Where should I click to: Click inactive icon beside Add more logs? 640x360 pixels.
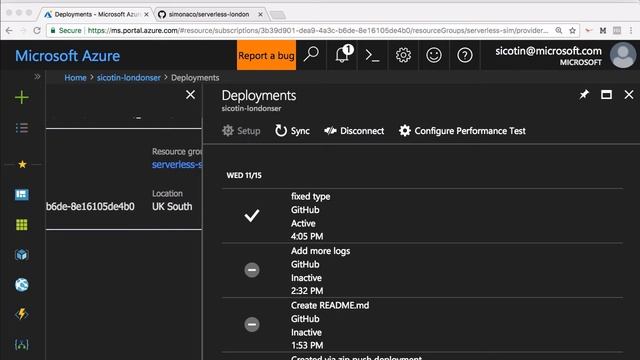[x=252, y=270]
